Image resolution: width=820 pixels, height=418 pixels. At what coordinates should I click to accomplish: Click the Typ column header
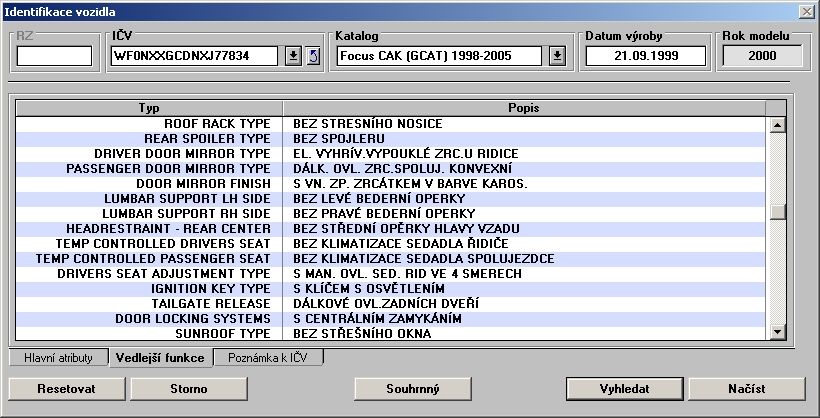149,107
